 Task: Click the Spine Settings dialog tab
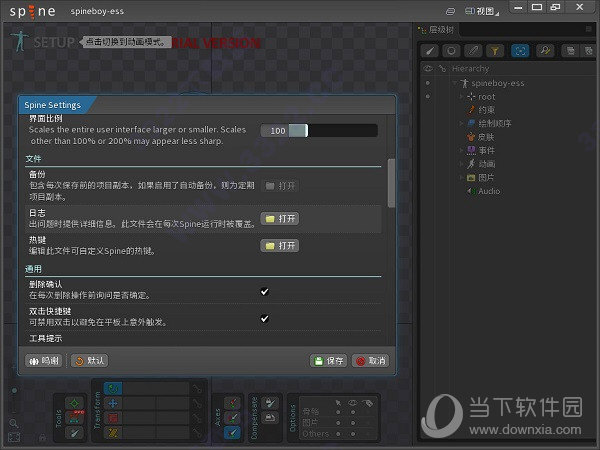53,105
